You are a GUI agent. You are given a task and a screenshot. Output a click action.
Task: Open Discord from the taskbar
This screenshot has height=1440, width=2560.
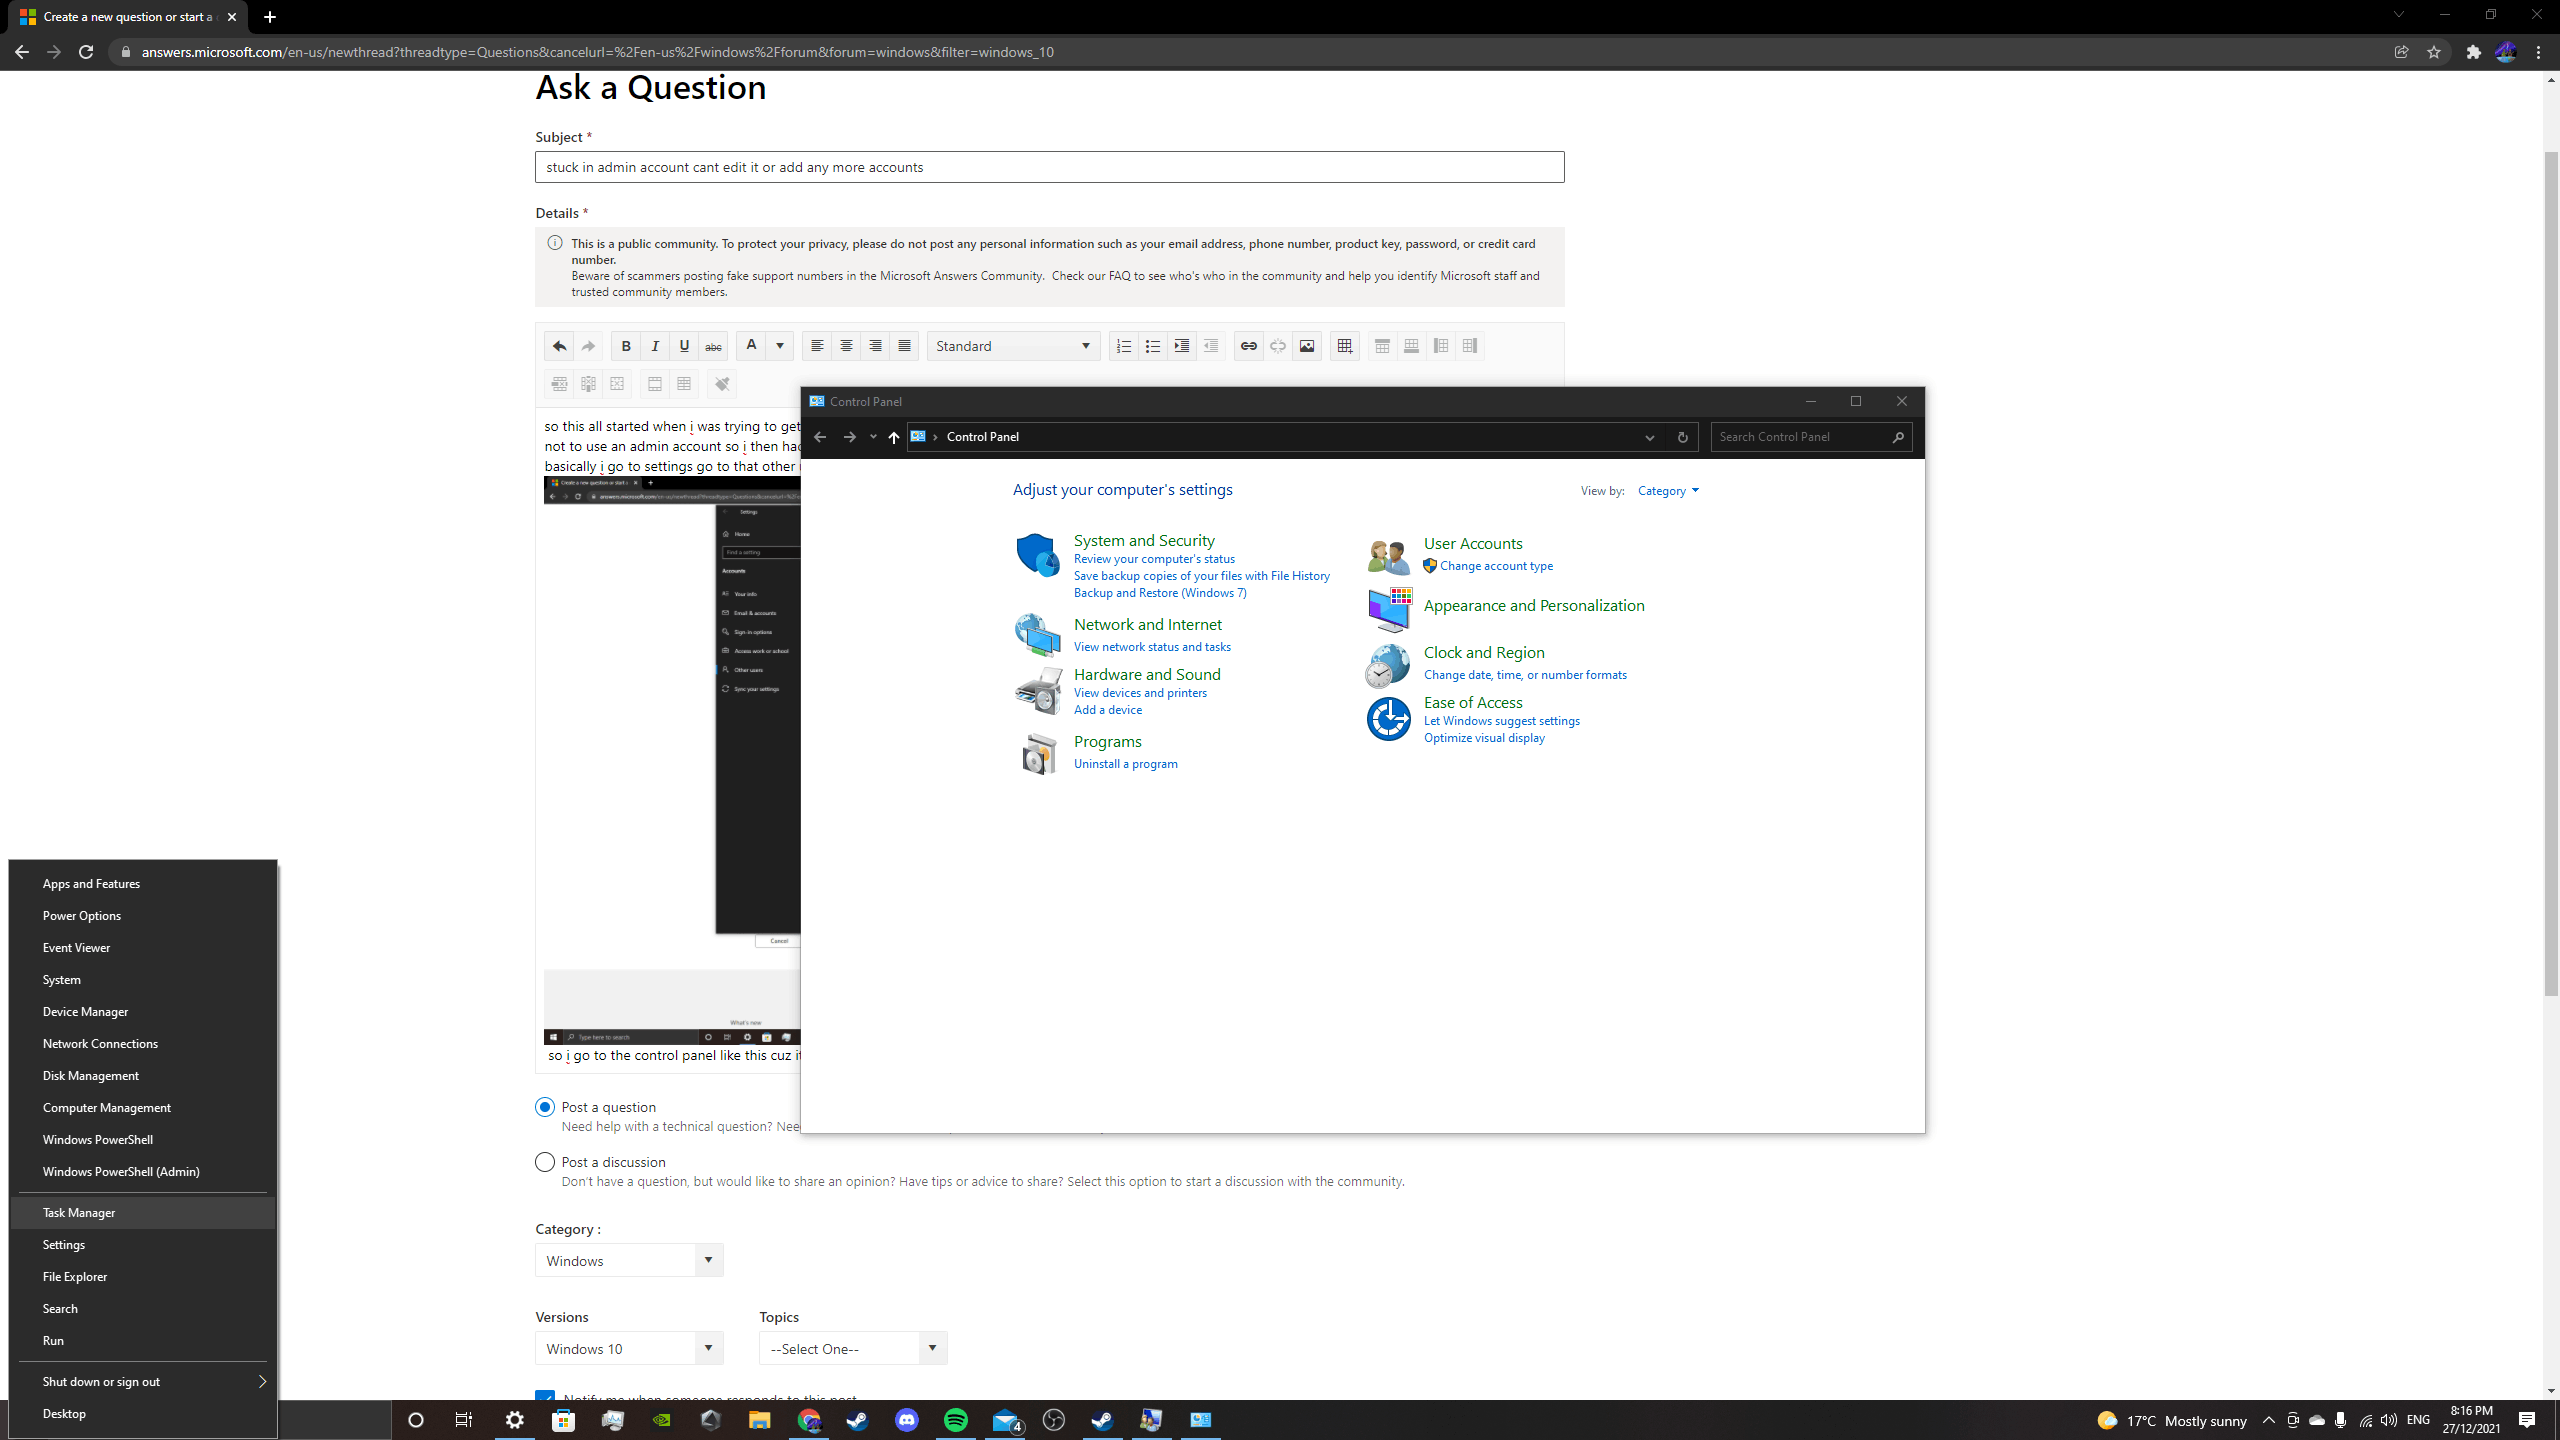point(907,1420)
